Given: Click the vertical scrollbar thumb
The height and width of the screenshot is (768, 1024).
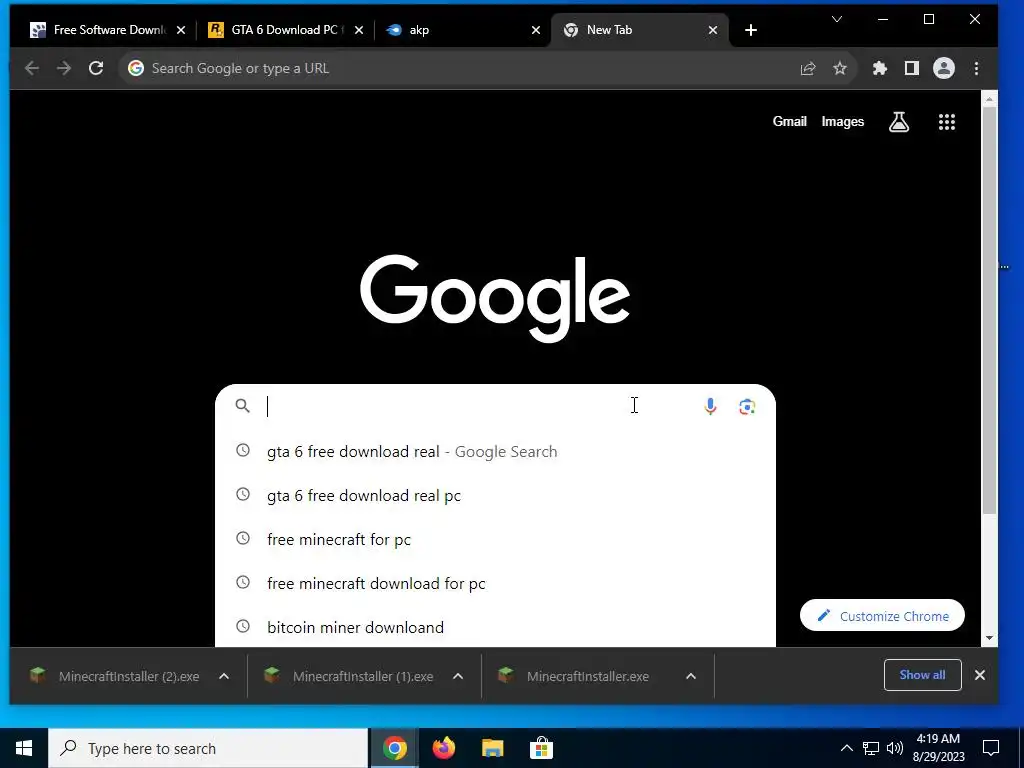Looking at the screenshot, I should (x=989, y=310).
